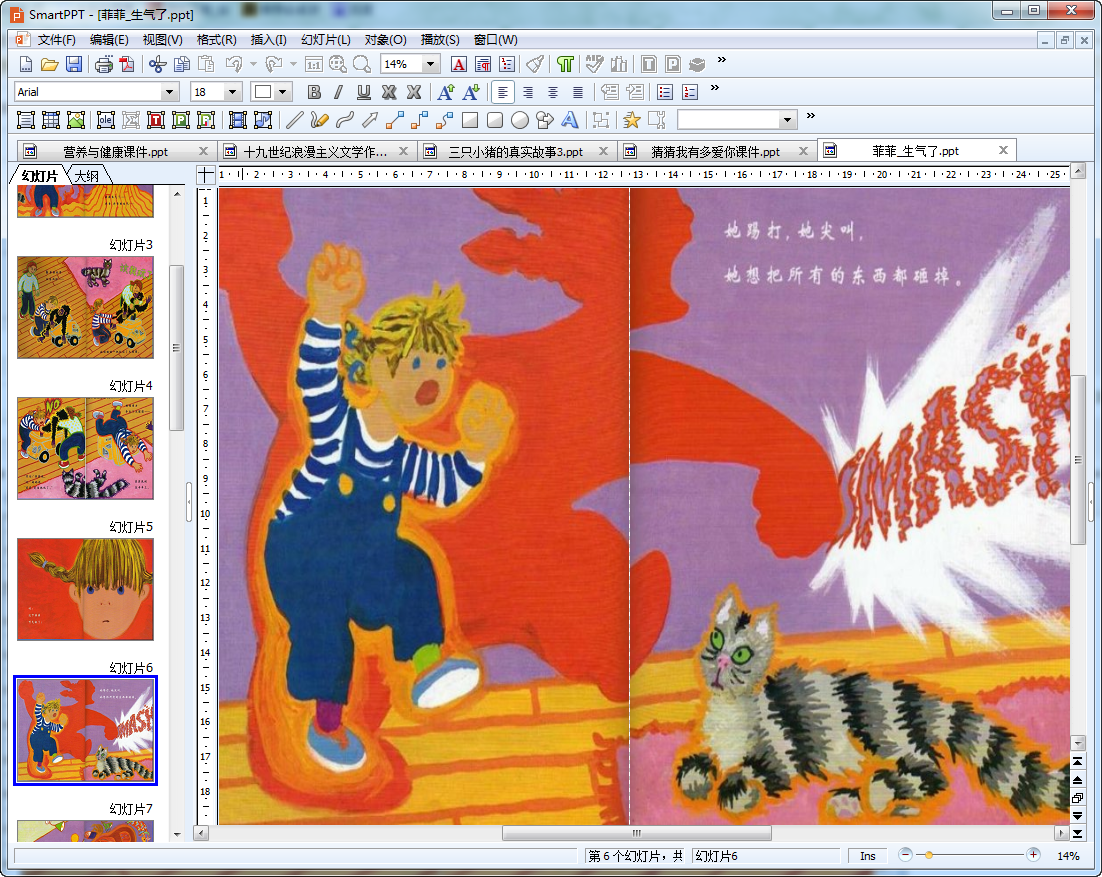Select the curve drawing tool
Screen dimensions: 1102x877
tap(344, 120)
